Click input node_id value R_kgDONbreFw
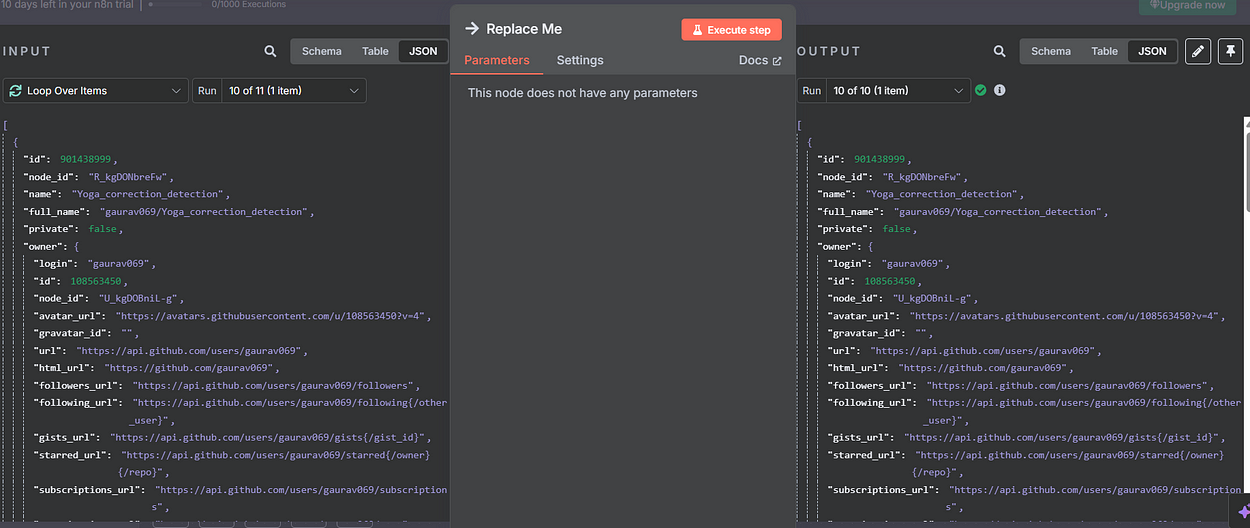Viewport: 1250px width, 528px height. [130, 177]
